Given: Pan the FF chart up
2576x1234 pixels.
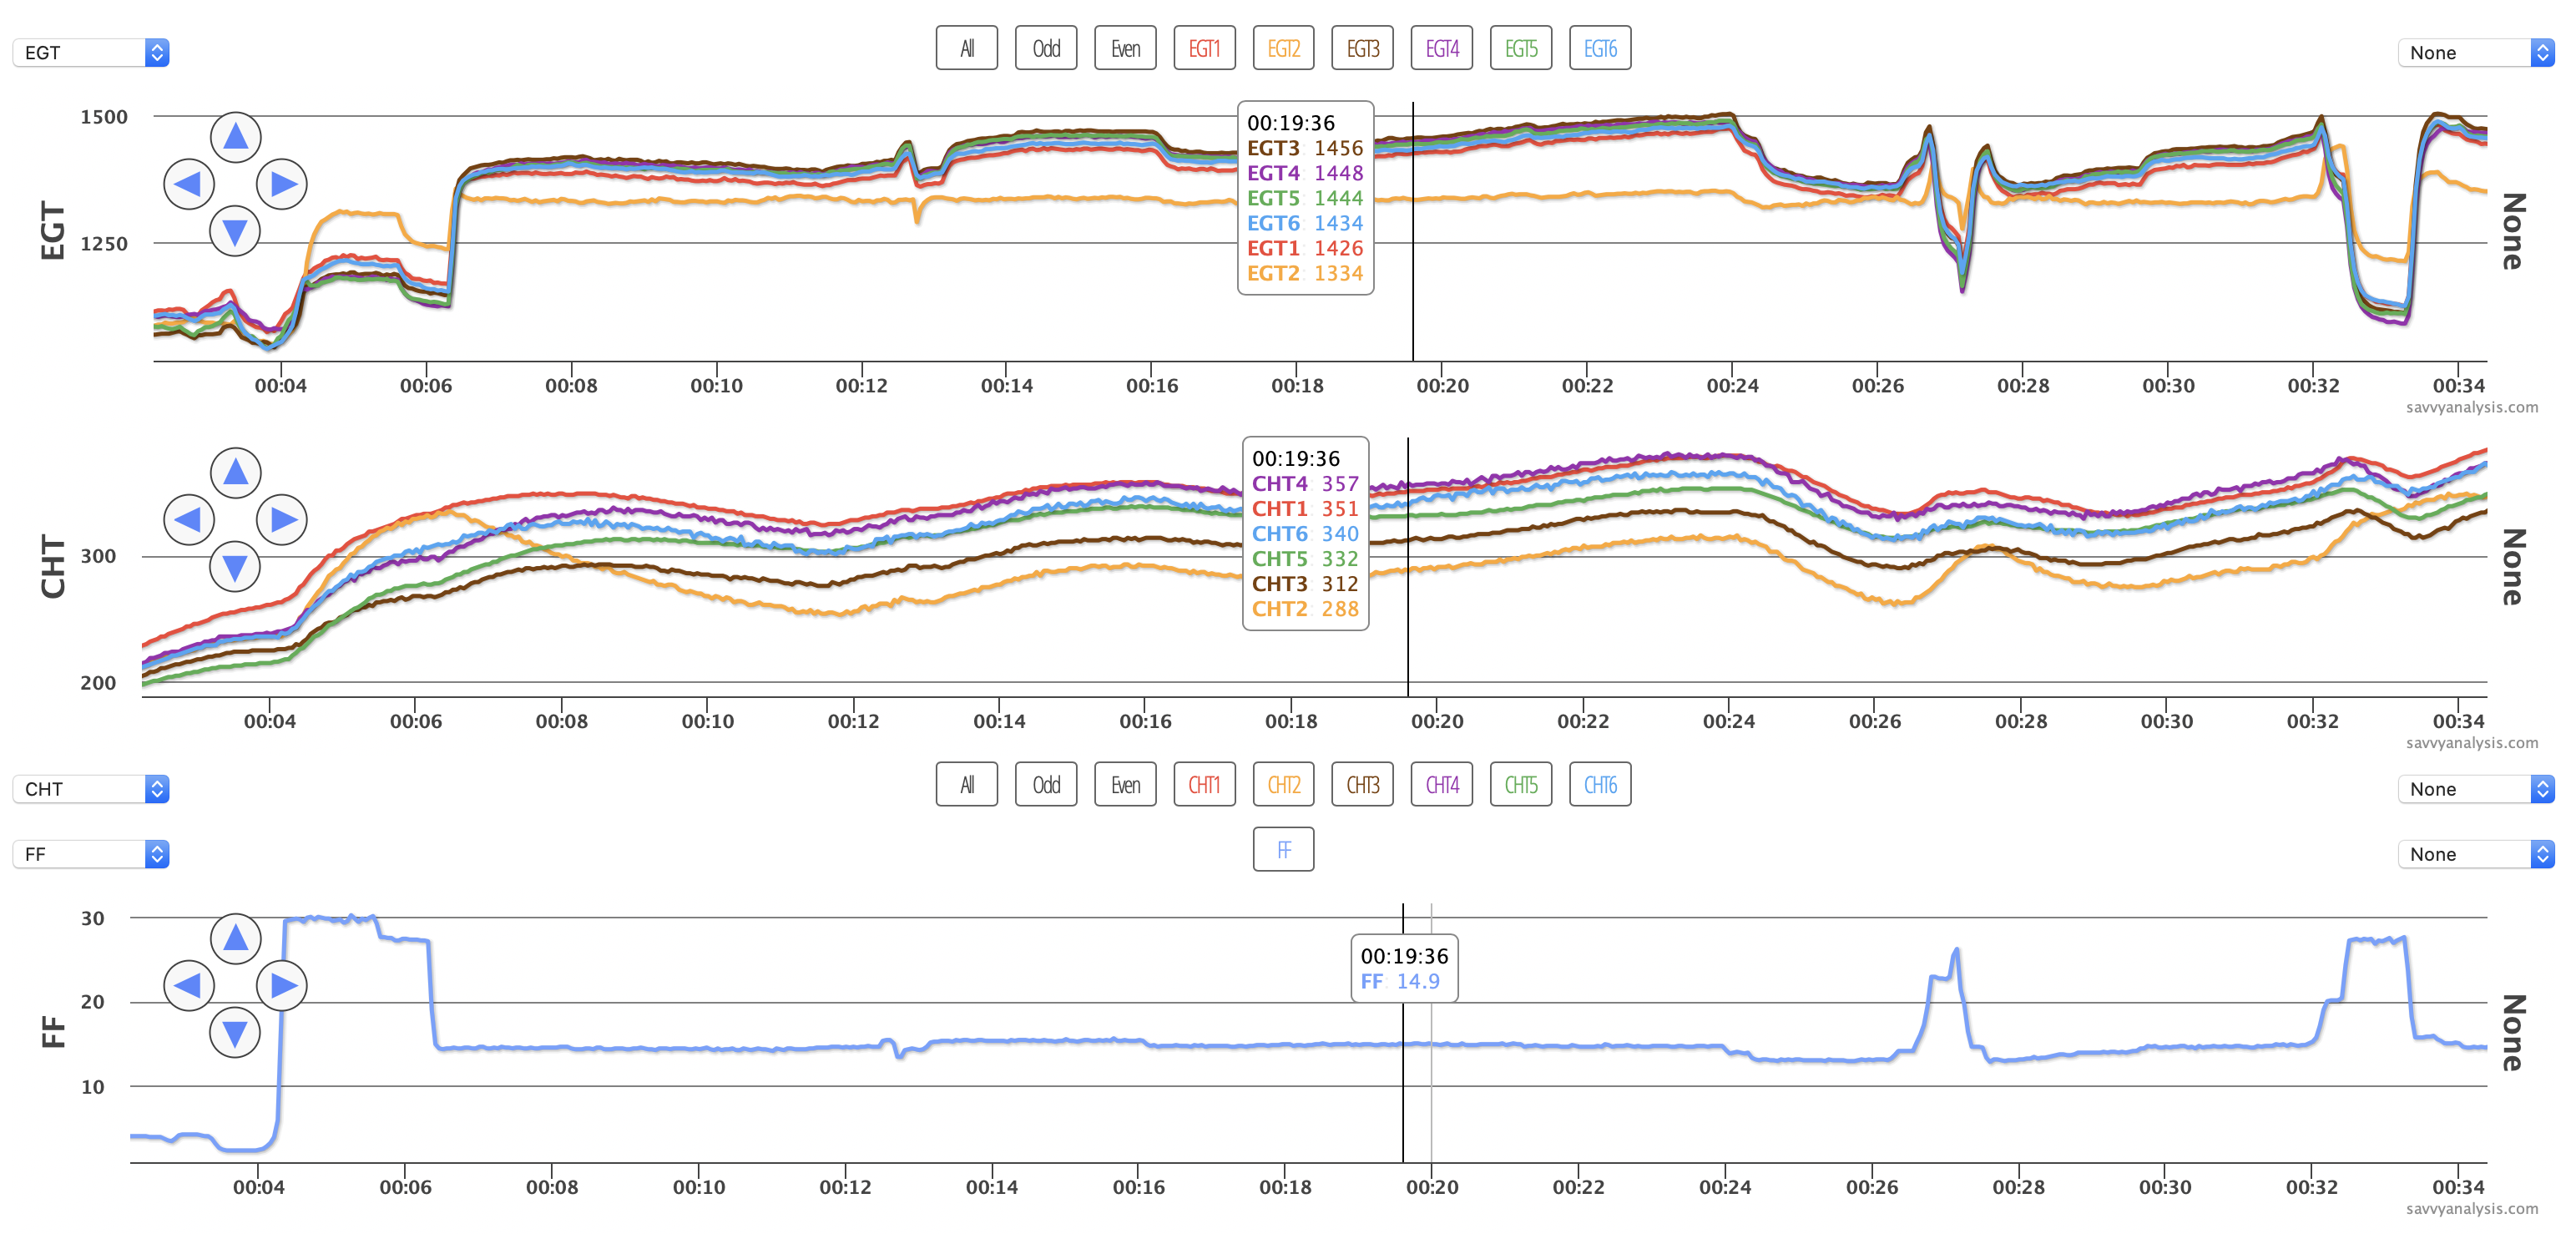Looking at the screenshot, I should [x=235, y=938].
